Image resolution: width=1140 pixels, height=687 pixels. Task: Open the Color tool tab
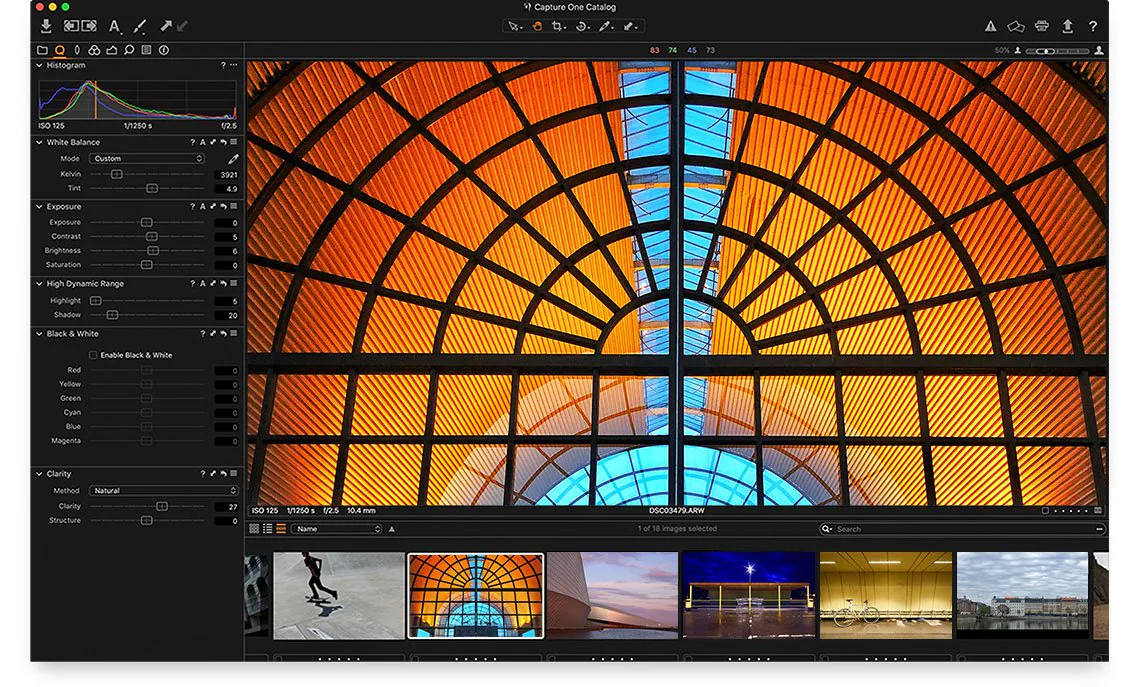[x=94, y=50]
